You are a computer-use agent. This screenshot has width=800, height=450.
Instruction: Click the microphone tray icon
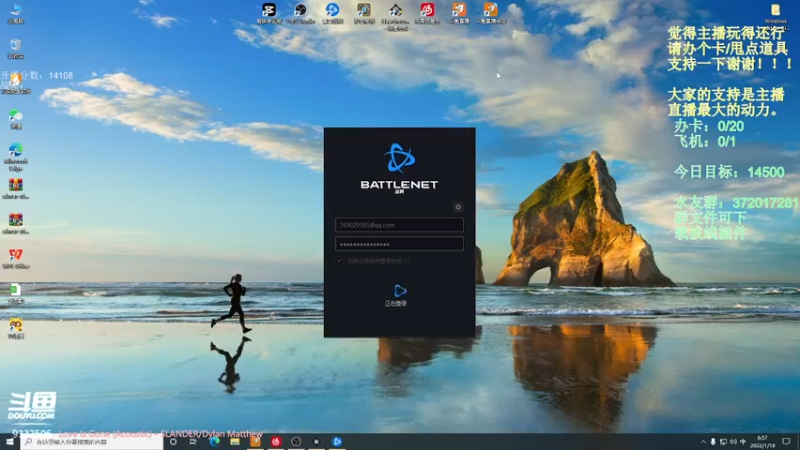713,442
